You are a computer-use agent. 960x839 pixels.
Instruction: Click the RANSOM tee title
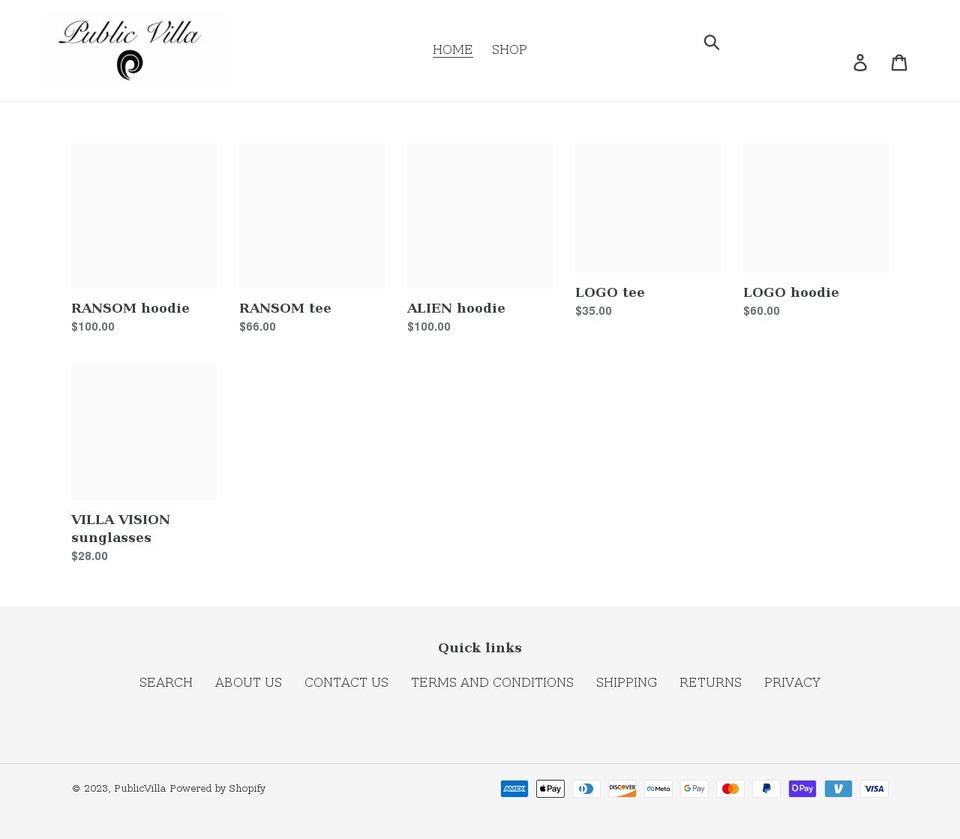pyautogui.click(x=285, y=308)
